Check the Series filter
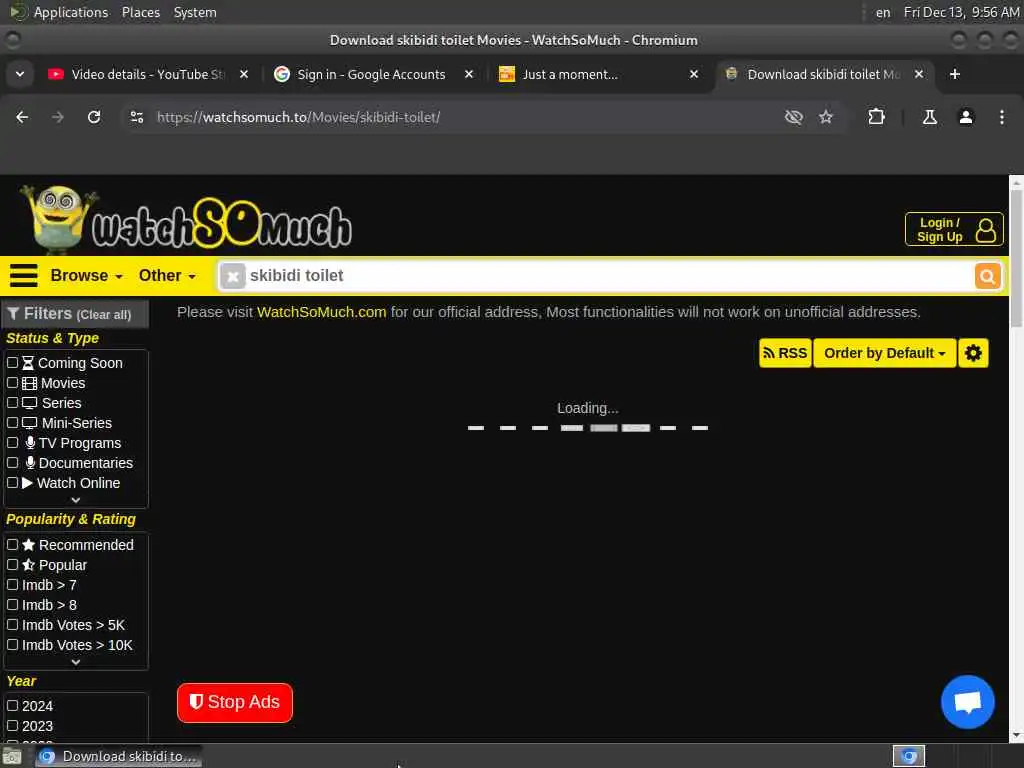 (x=12, y=403)
